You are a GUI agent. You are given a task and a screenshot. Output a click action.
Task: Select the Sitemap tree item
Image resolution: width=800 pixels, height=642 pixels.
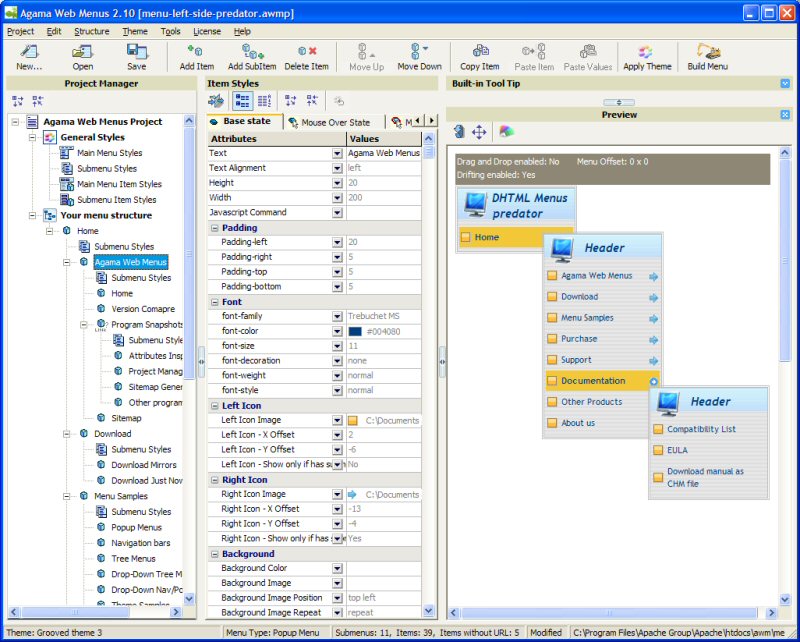[x=127, y=418]
